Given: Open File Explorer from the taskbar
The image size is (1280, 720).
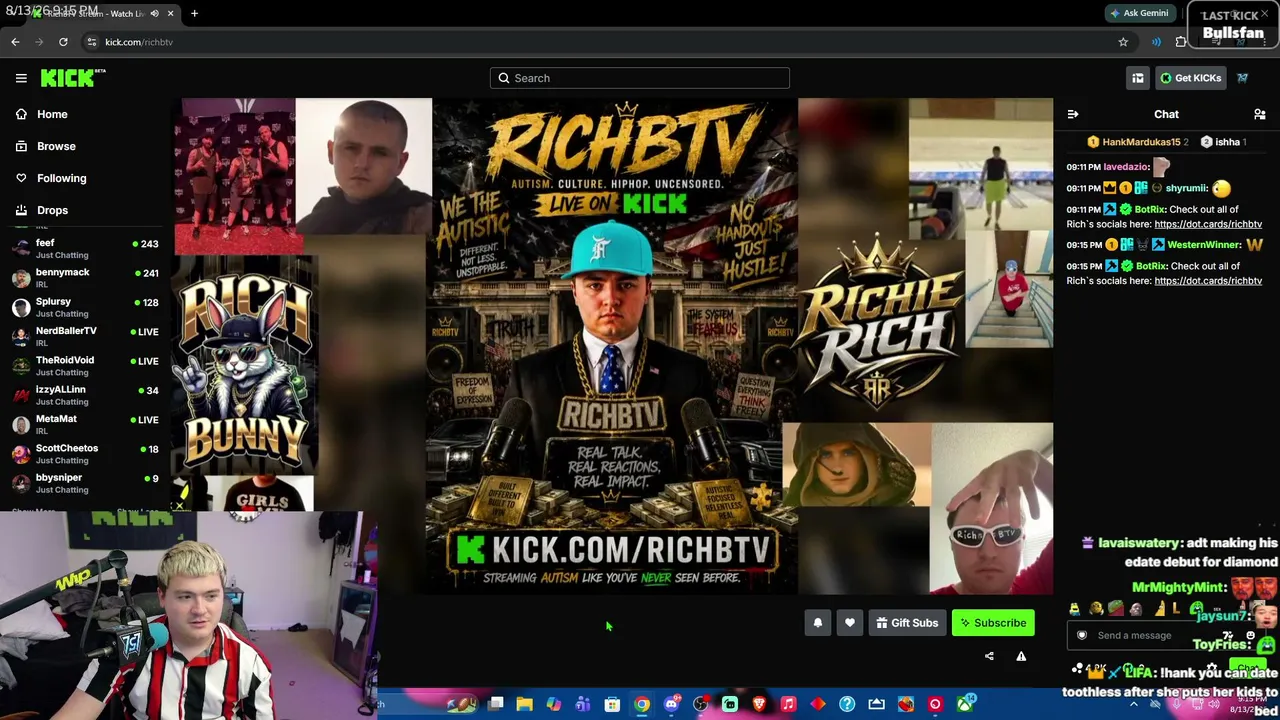Looking at the screenshot, I should (x=524, y=704).
